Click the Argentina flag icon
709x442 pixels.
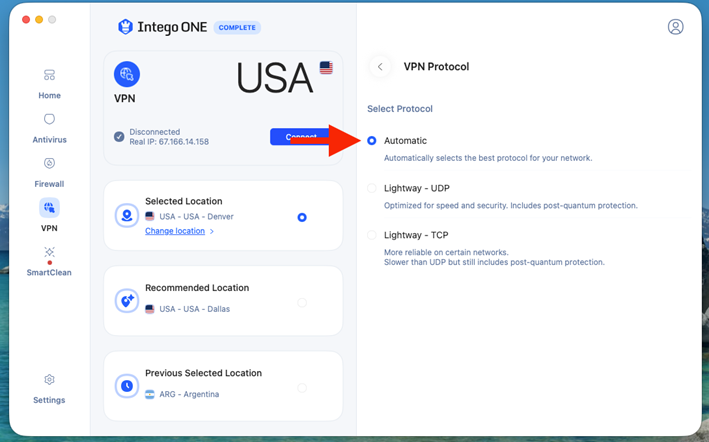[150, 395]
